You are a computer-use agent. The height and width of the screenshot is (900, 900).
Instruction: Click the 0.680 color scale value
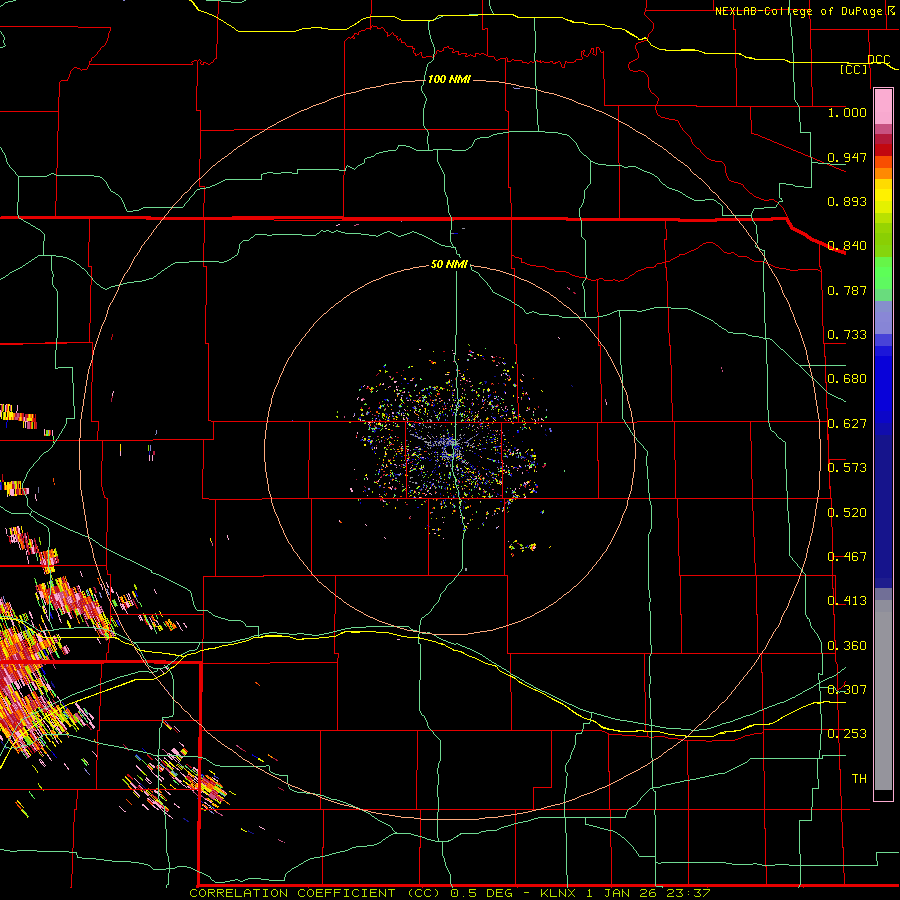pos(847,379)
